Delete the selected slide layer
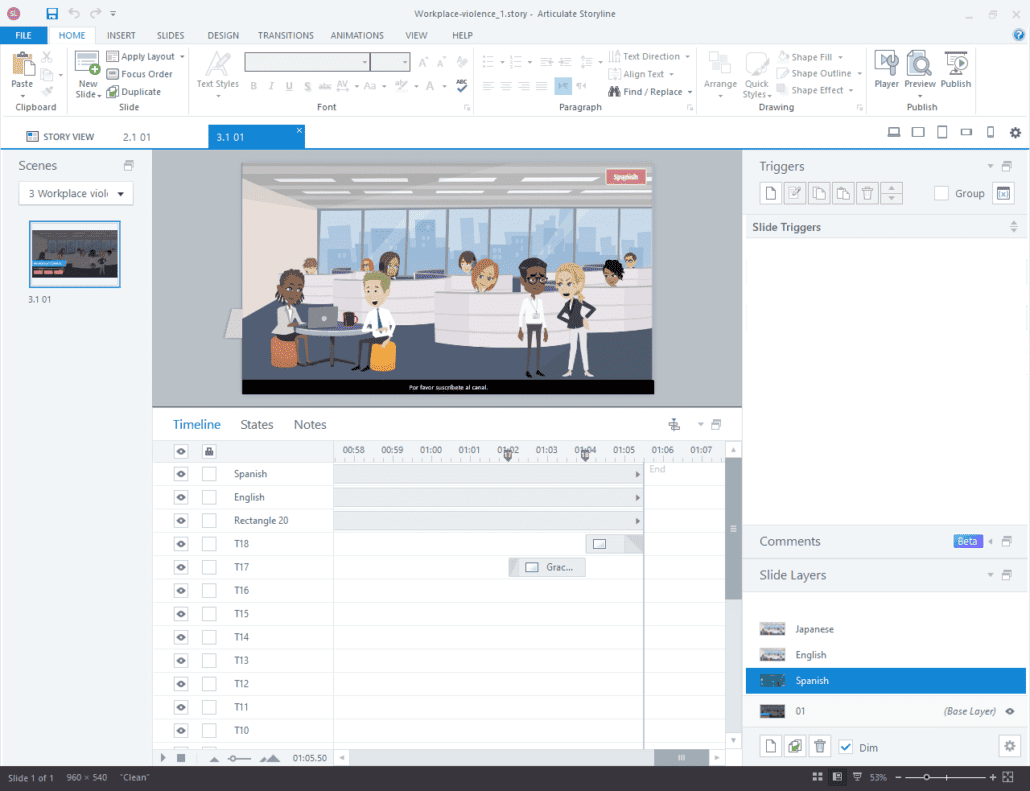1030x791 pixels. coord(819,746)
